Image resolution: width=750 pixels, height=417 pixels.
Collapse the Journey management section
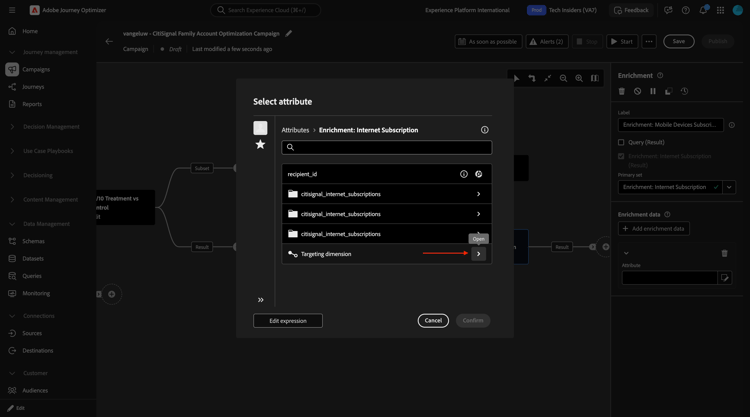pyautogui.click(x=12, y=52)
